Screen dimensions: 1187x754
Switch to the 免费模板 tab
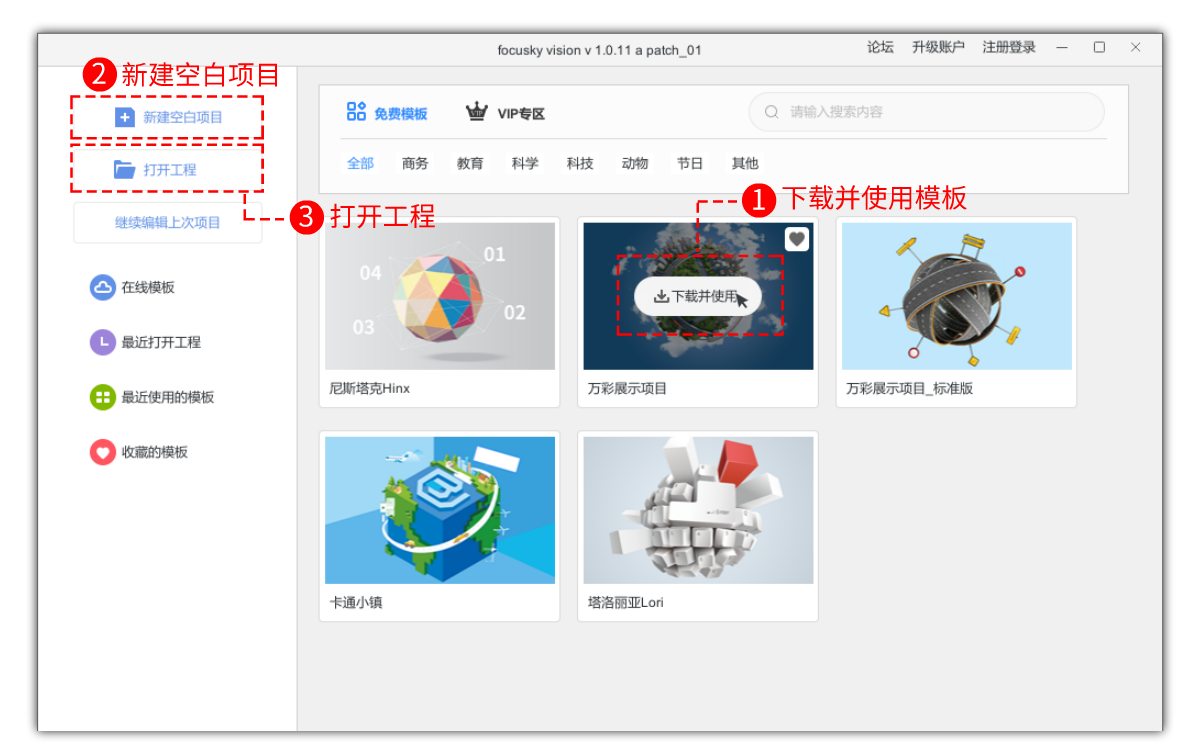click(387, 113)
